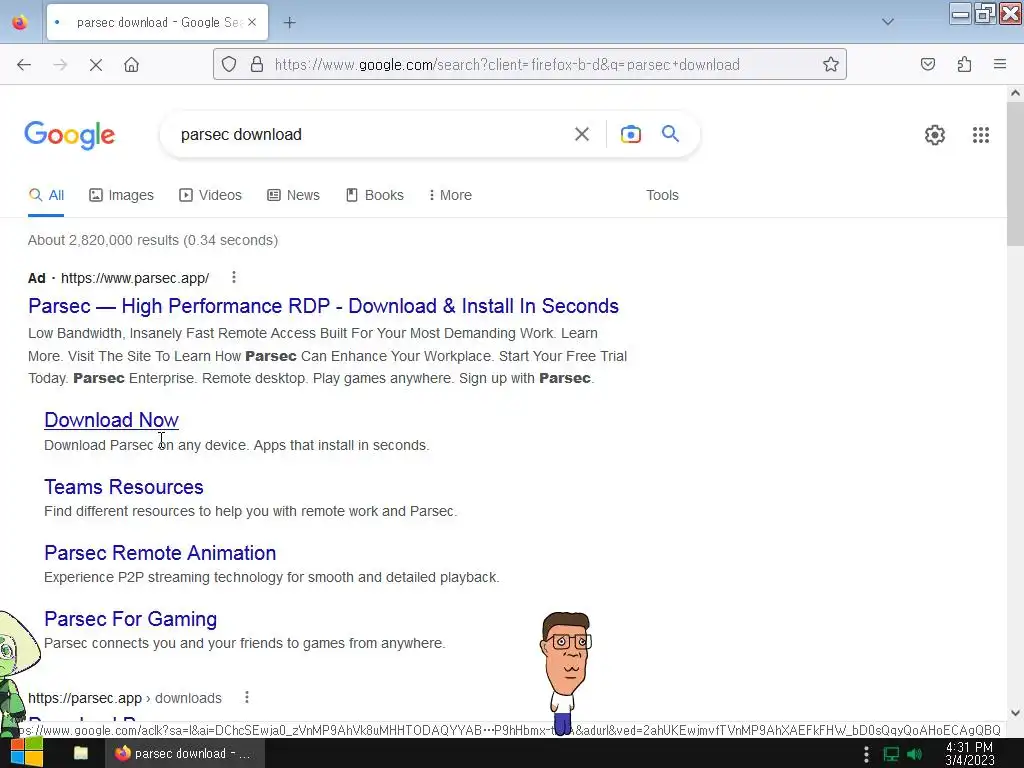Open the taskbar network status icon
The height and width of the screenshot is (768, 1024).
891,754
